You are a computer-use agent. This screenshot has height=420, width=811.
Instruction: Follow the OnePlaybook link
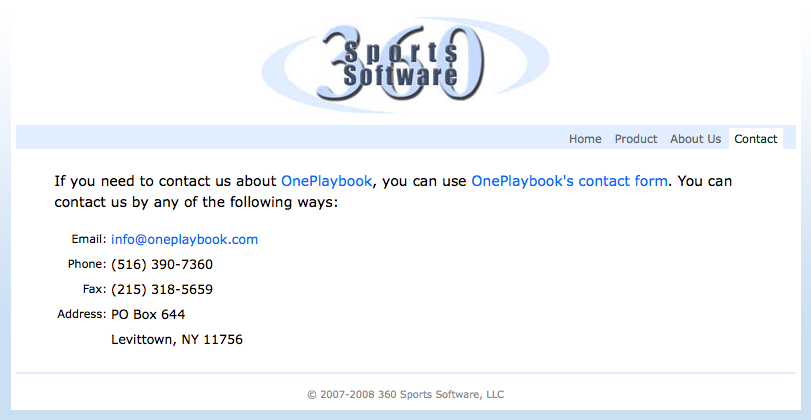point(326,181)
